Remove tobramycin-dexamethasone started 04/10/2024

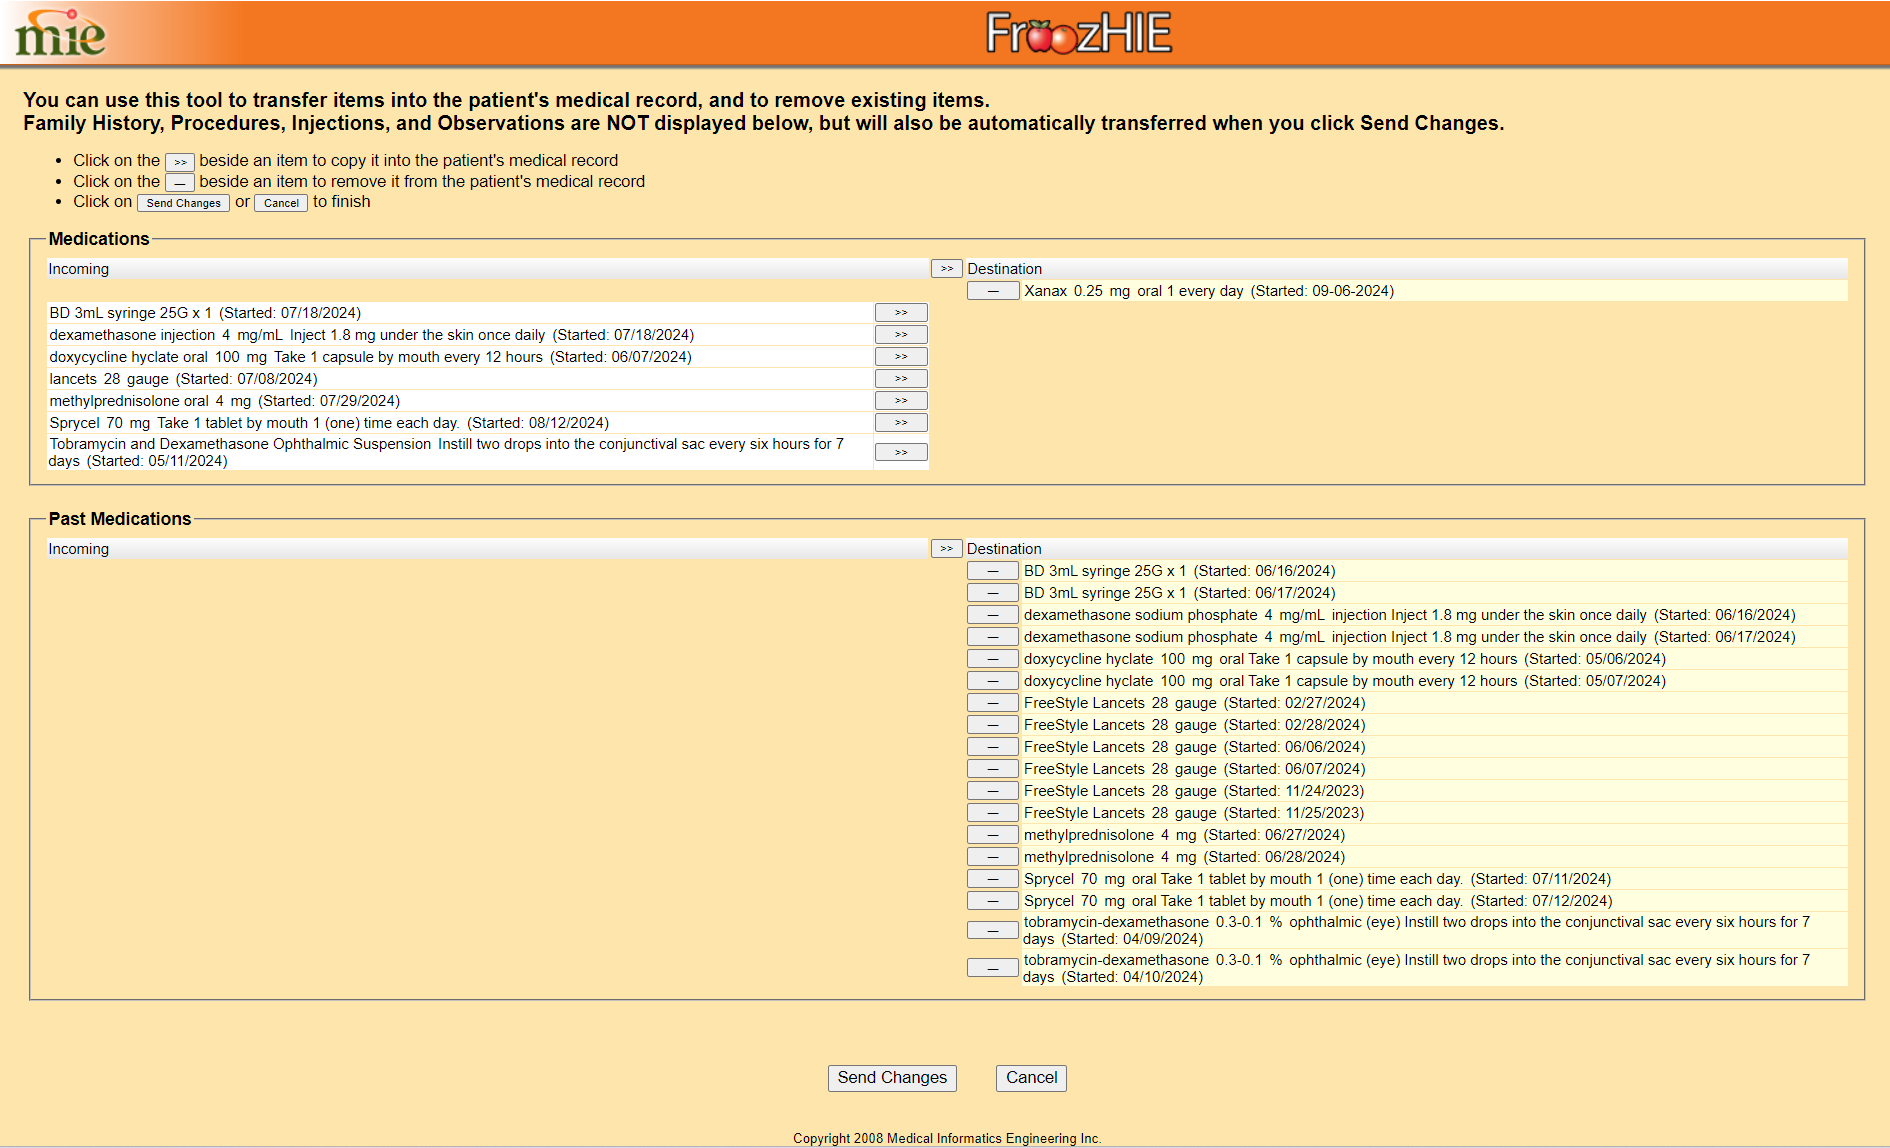[992, 968]
